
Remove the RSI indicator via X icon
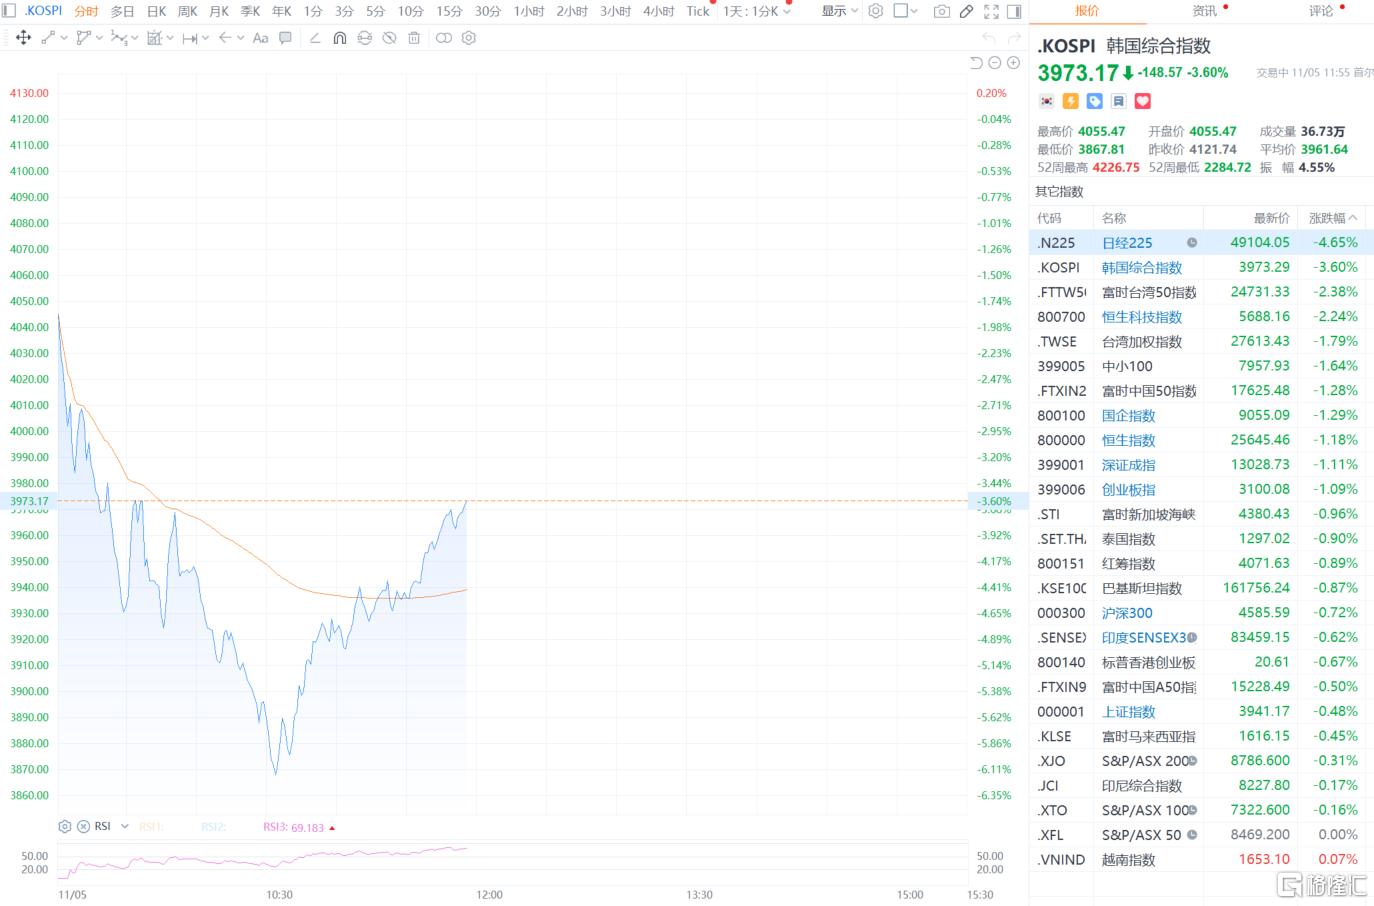click(x=83, y=826)
